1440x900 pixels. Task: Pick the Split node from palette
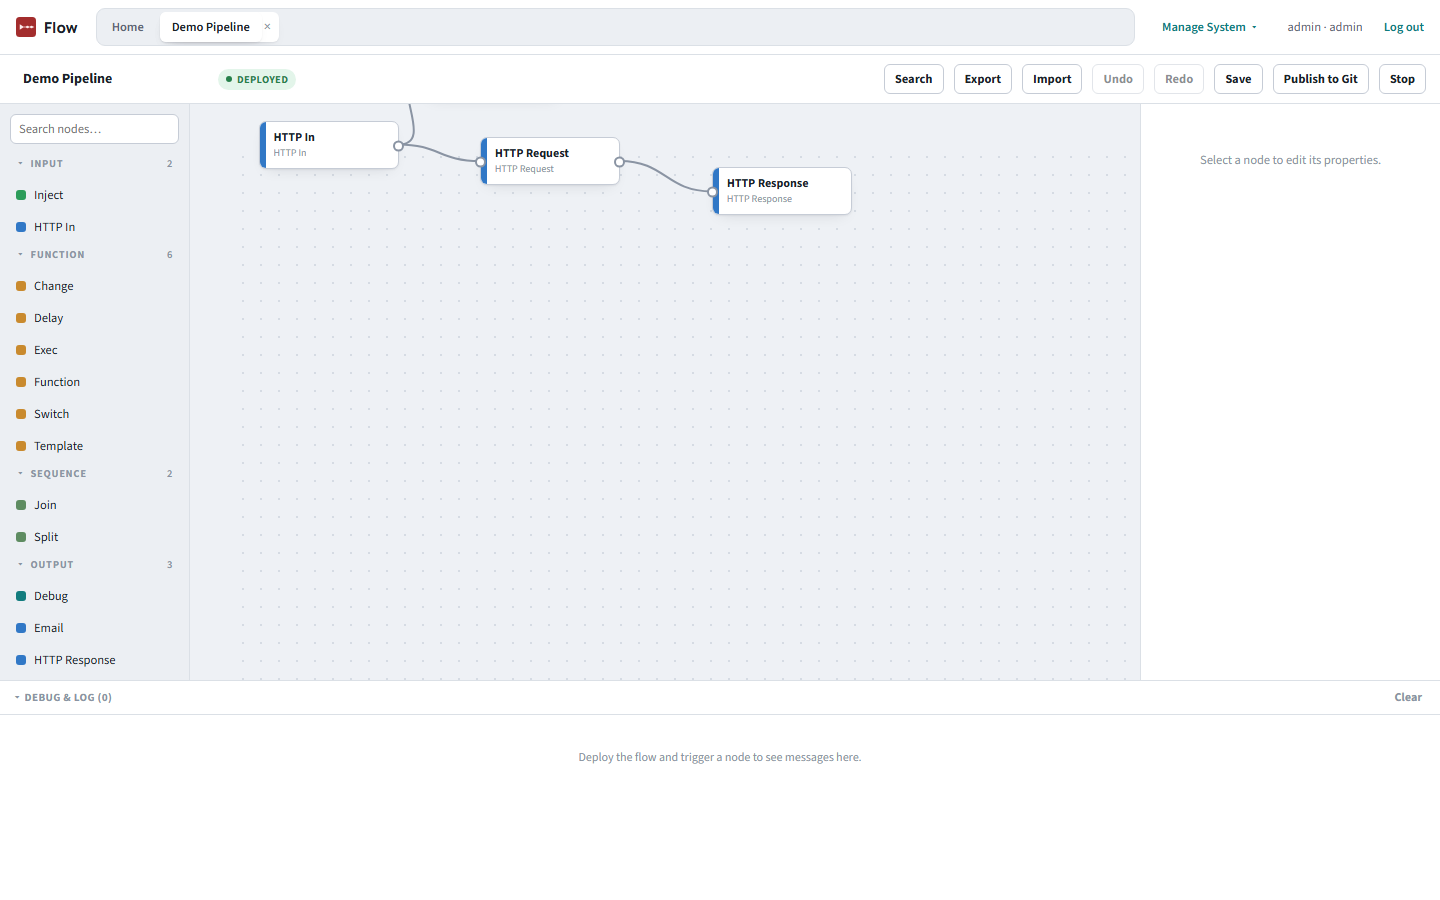pyautogui.click(x=94, y=537)
